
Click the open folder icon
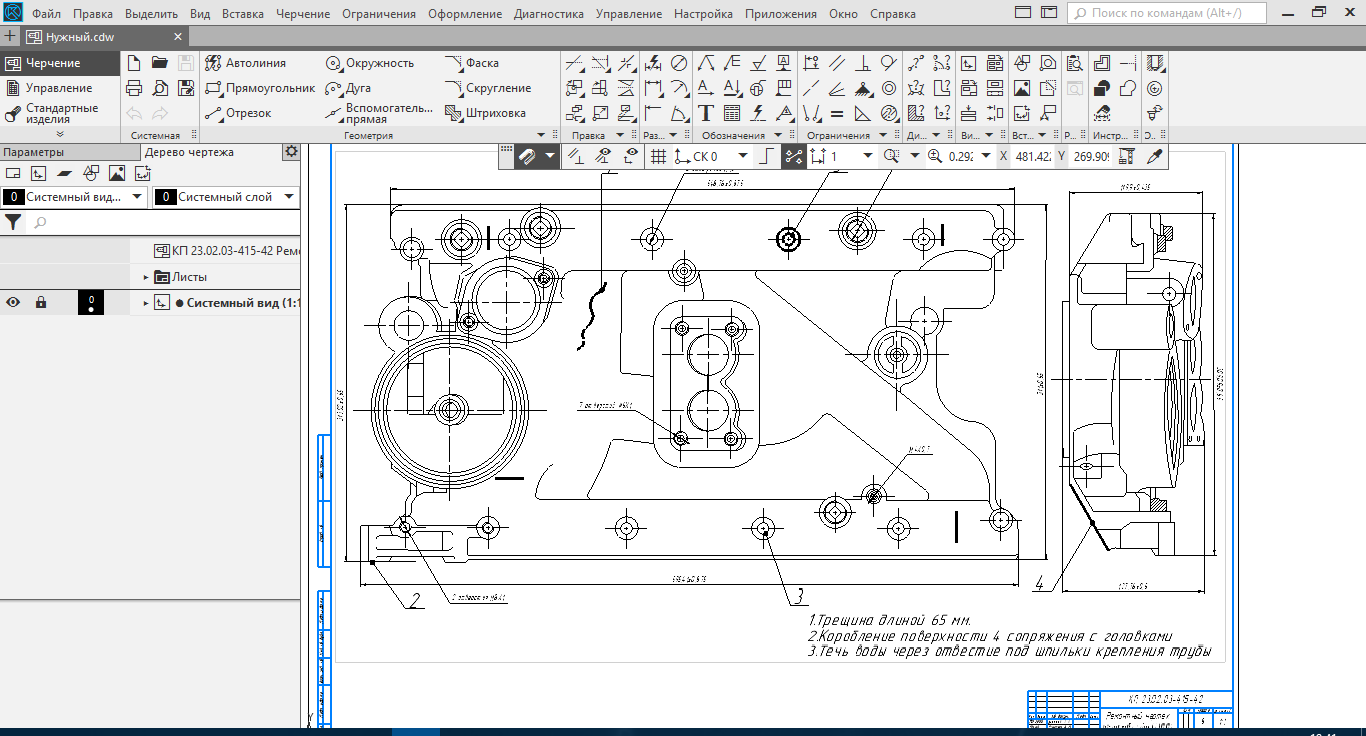point(160,62)
